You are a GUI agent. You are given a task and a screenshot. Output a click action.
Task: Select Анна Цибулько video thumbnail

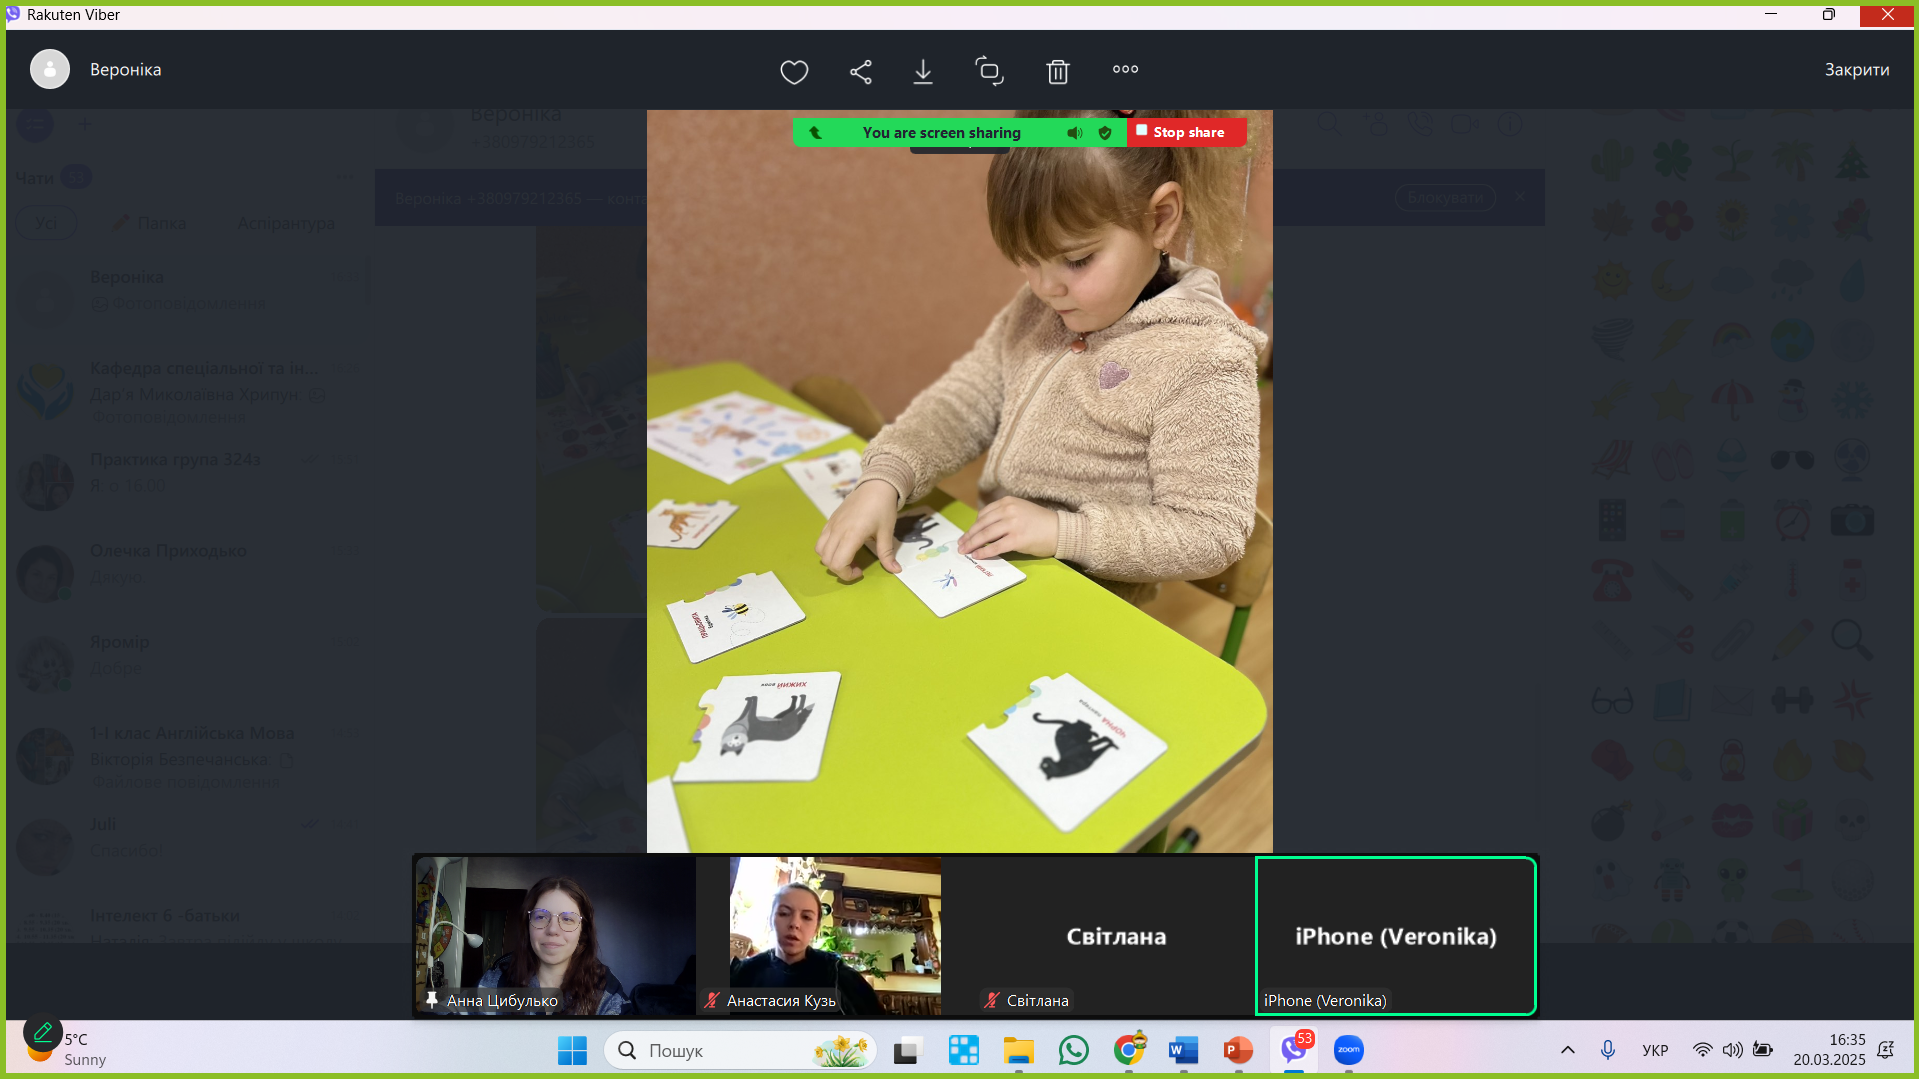556,936
